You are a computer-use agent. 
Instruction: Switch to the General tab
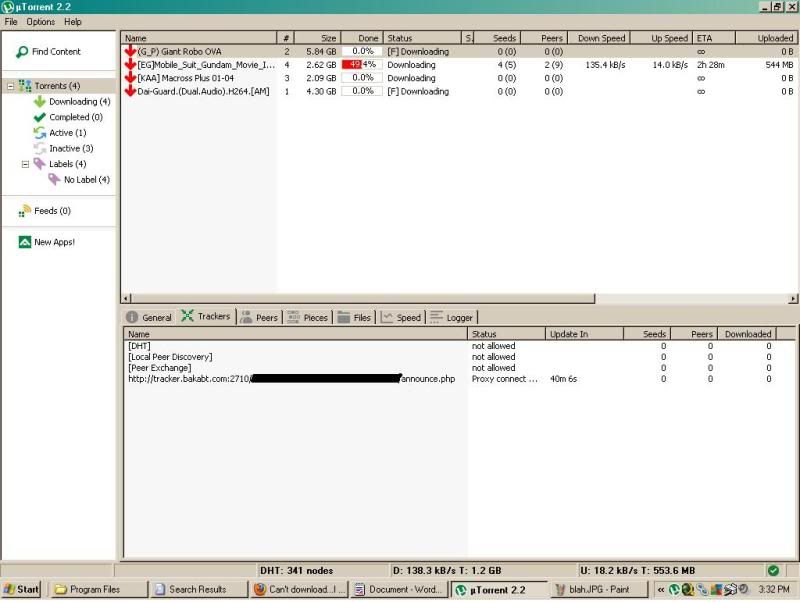149,317
